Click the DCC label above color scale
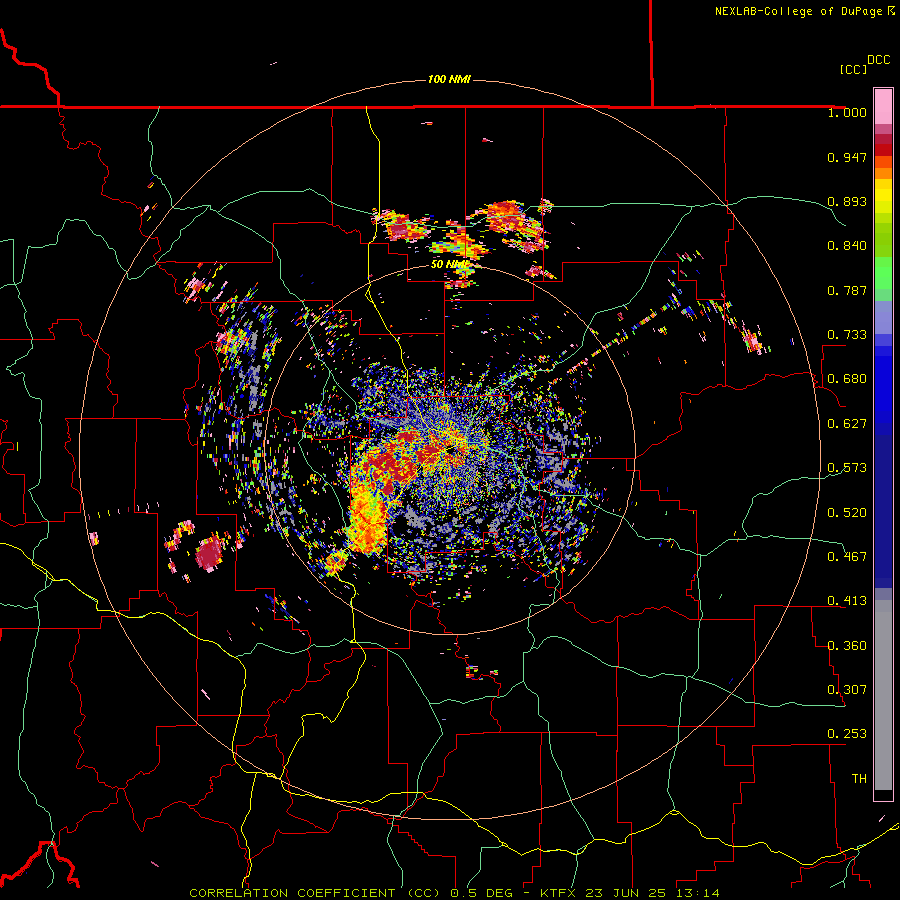 [x=878, y=60]
